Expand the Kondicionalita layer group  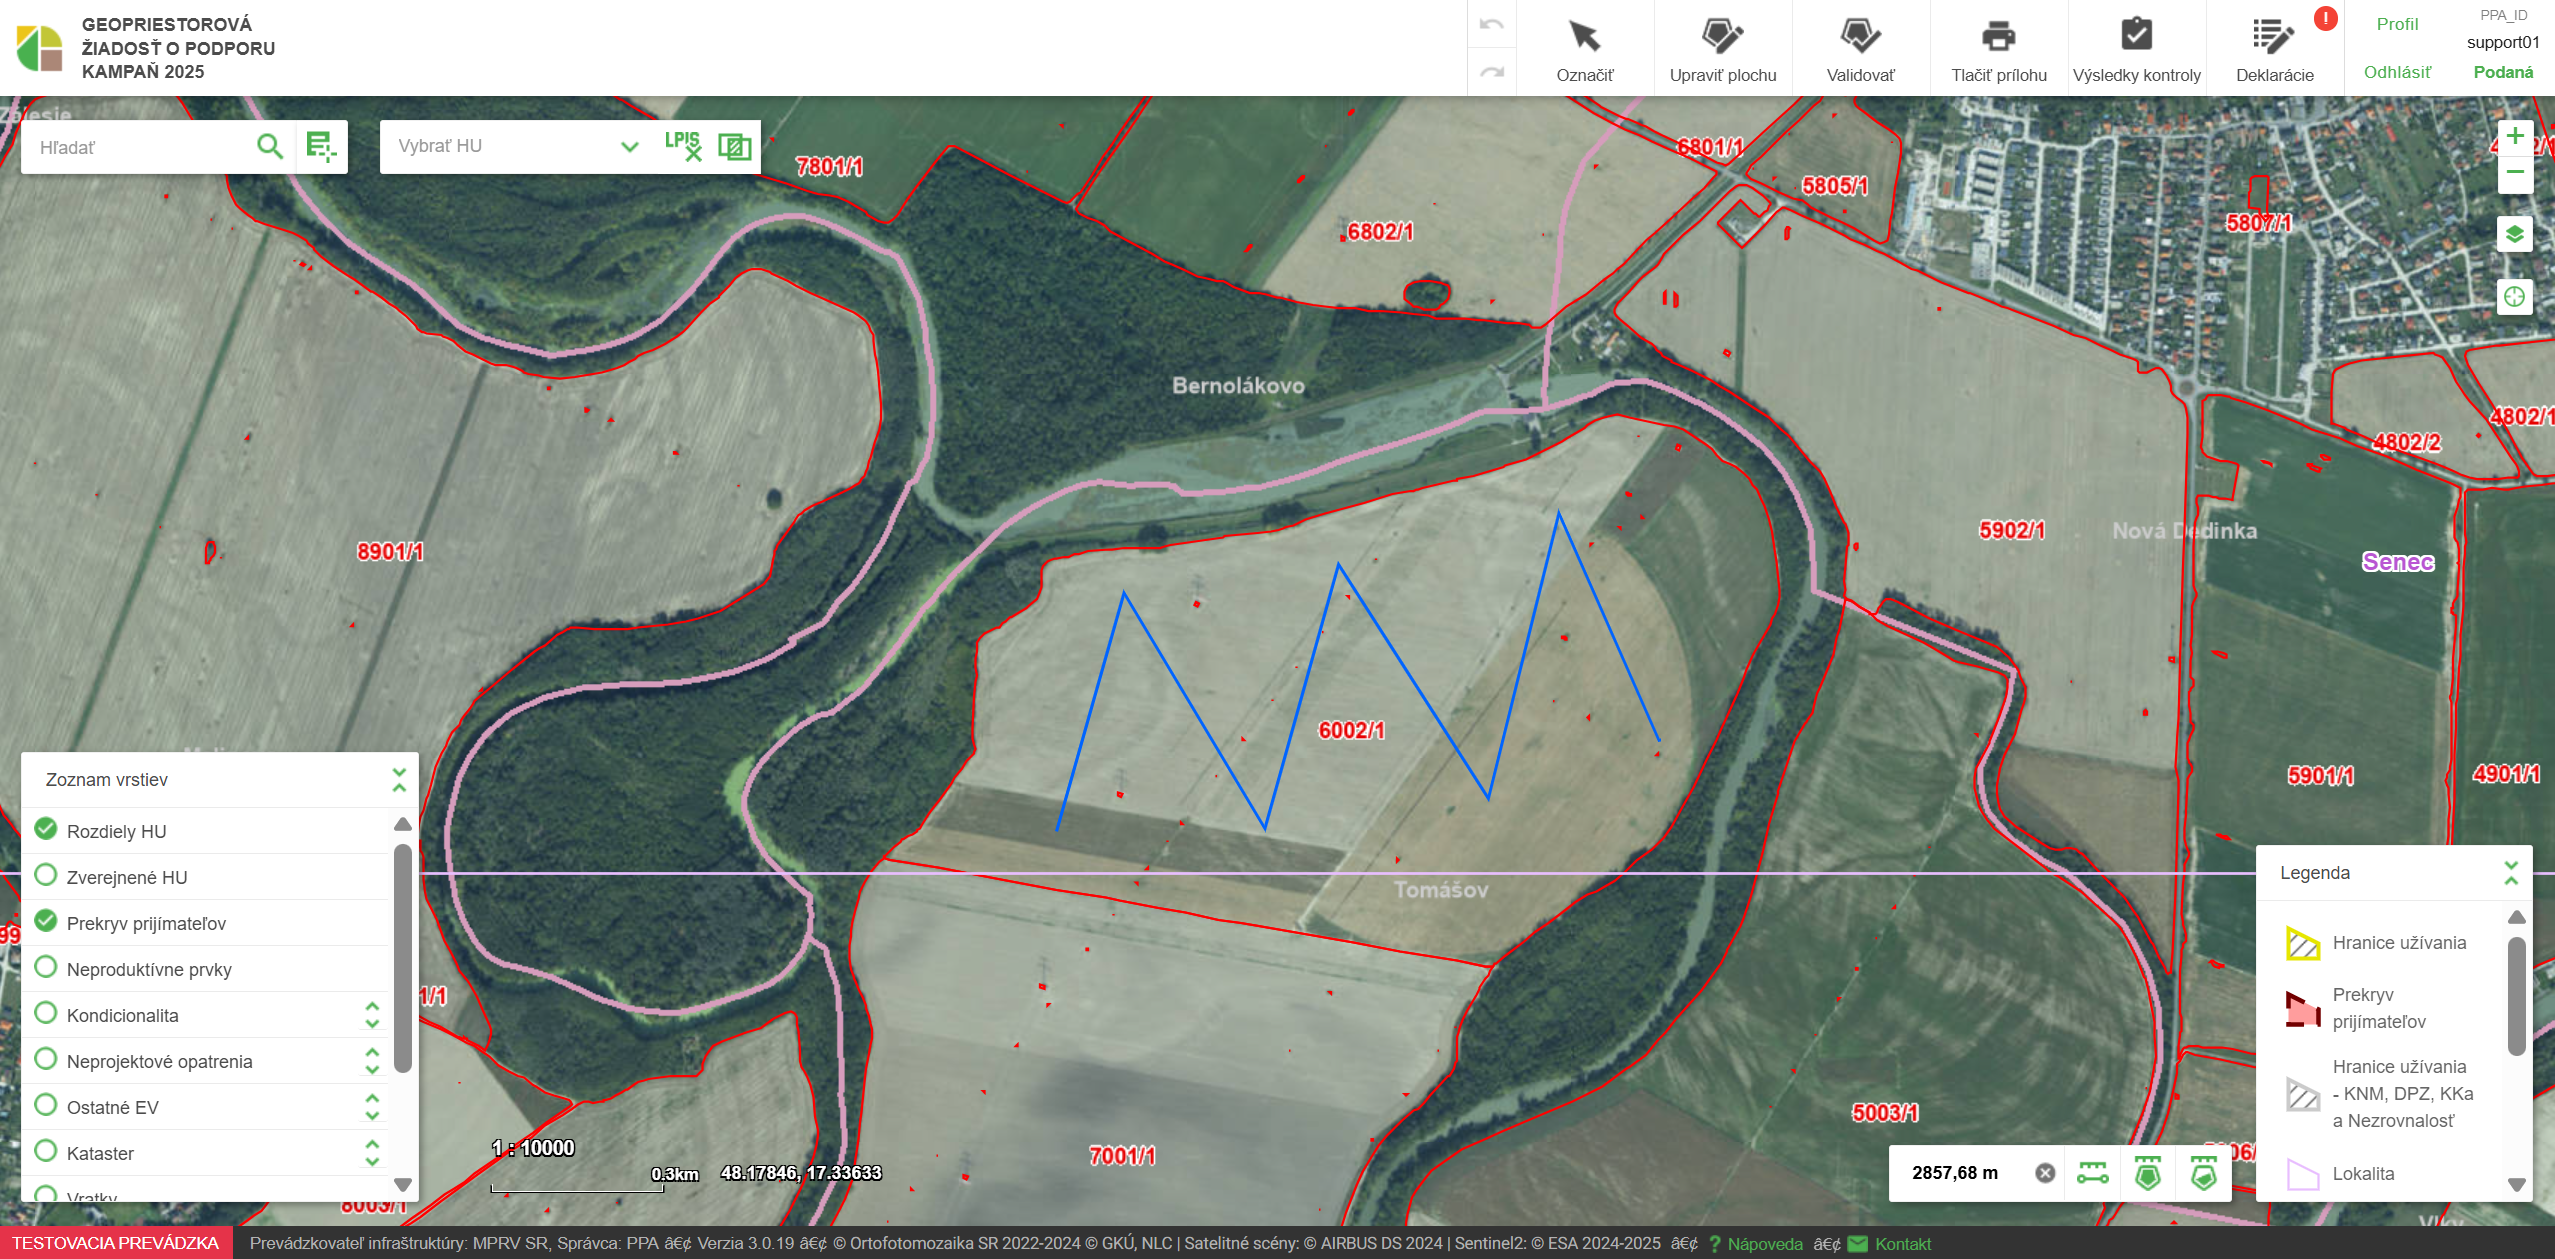372,1015
